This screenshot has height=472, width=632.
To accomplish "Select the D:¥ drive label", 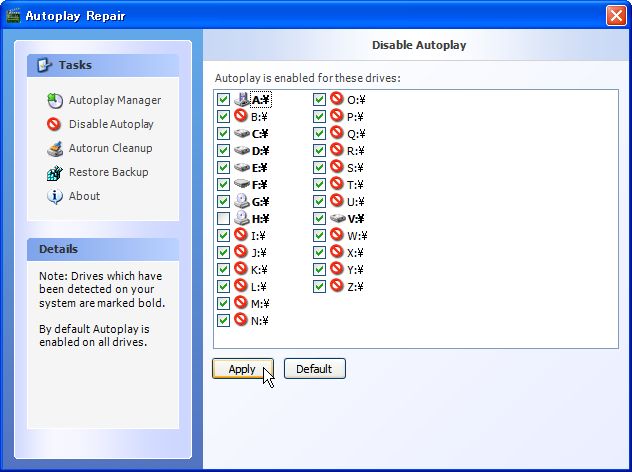I will pos(260,151).
